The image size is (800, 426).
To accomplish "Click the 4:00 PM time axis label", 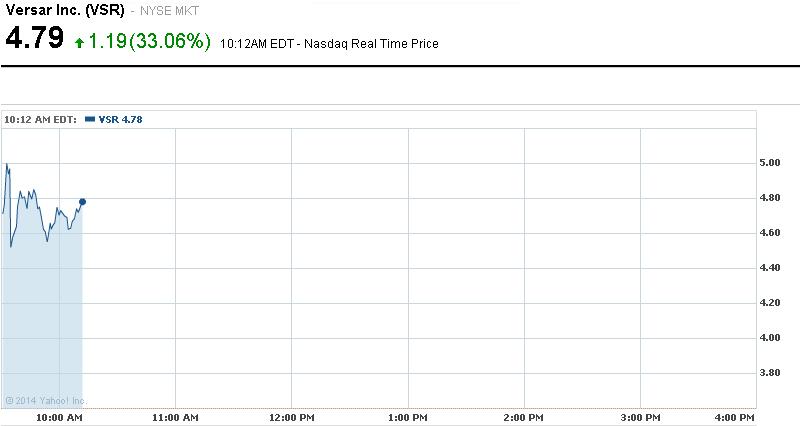I will [x=735, y=416].
